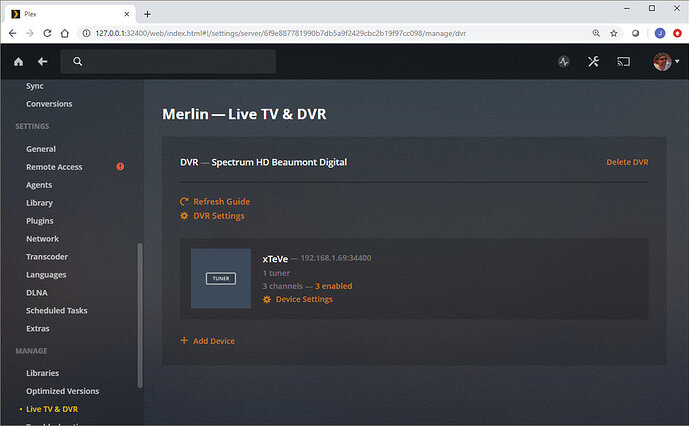Open Extras settings
The height and width of the screenshot is (426, 689).
pyautogui.click(x=37, y=329)
